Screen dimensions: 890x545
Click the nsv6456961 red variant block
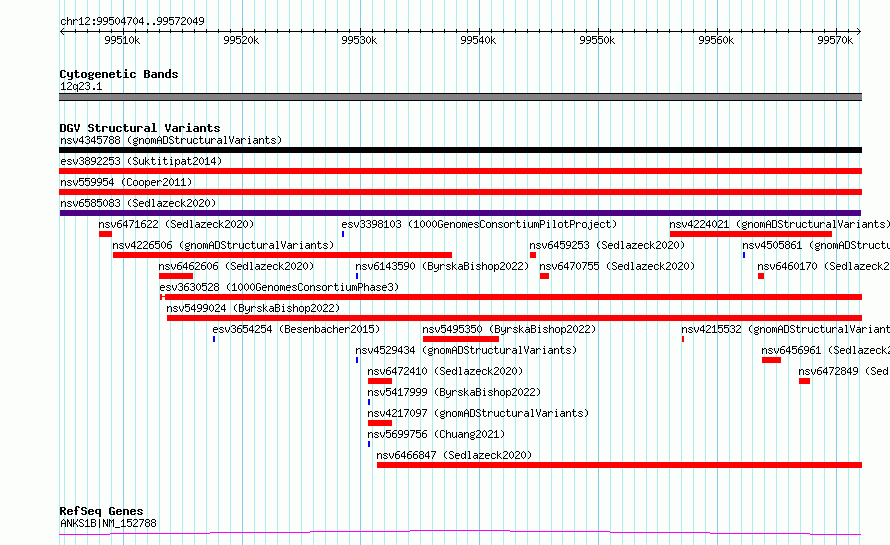771,360
